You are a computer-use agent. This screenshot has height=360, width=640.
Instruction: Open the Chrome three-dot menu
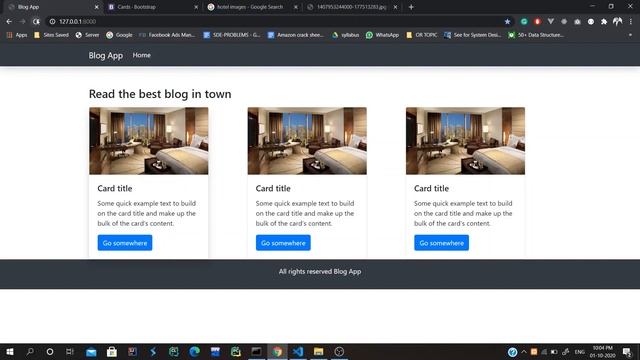[631, 22]
